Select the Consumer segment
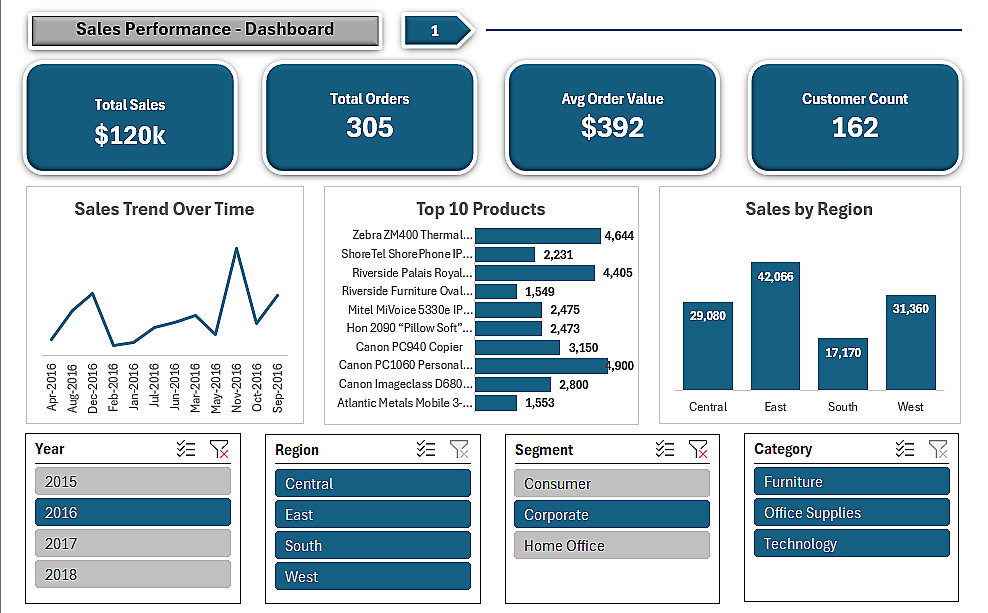988x613 pixels. [x=612, y=483]
